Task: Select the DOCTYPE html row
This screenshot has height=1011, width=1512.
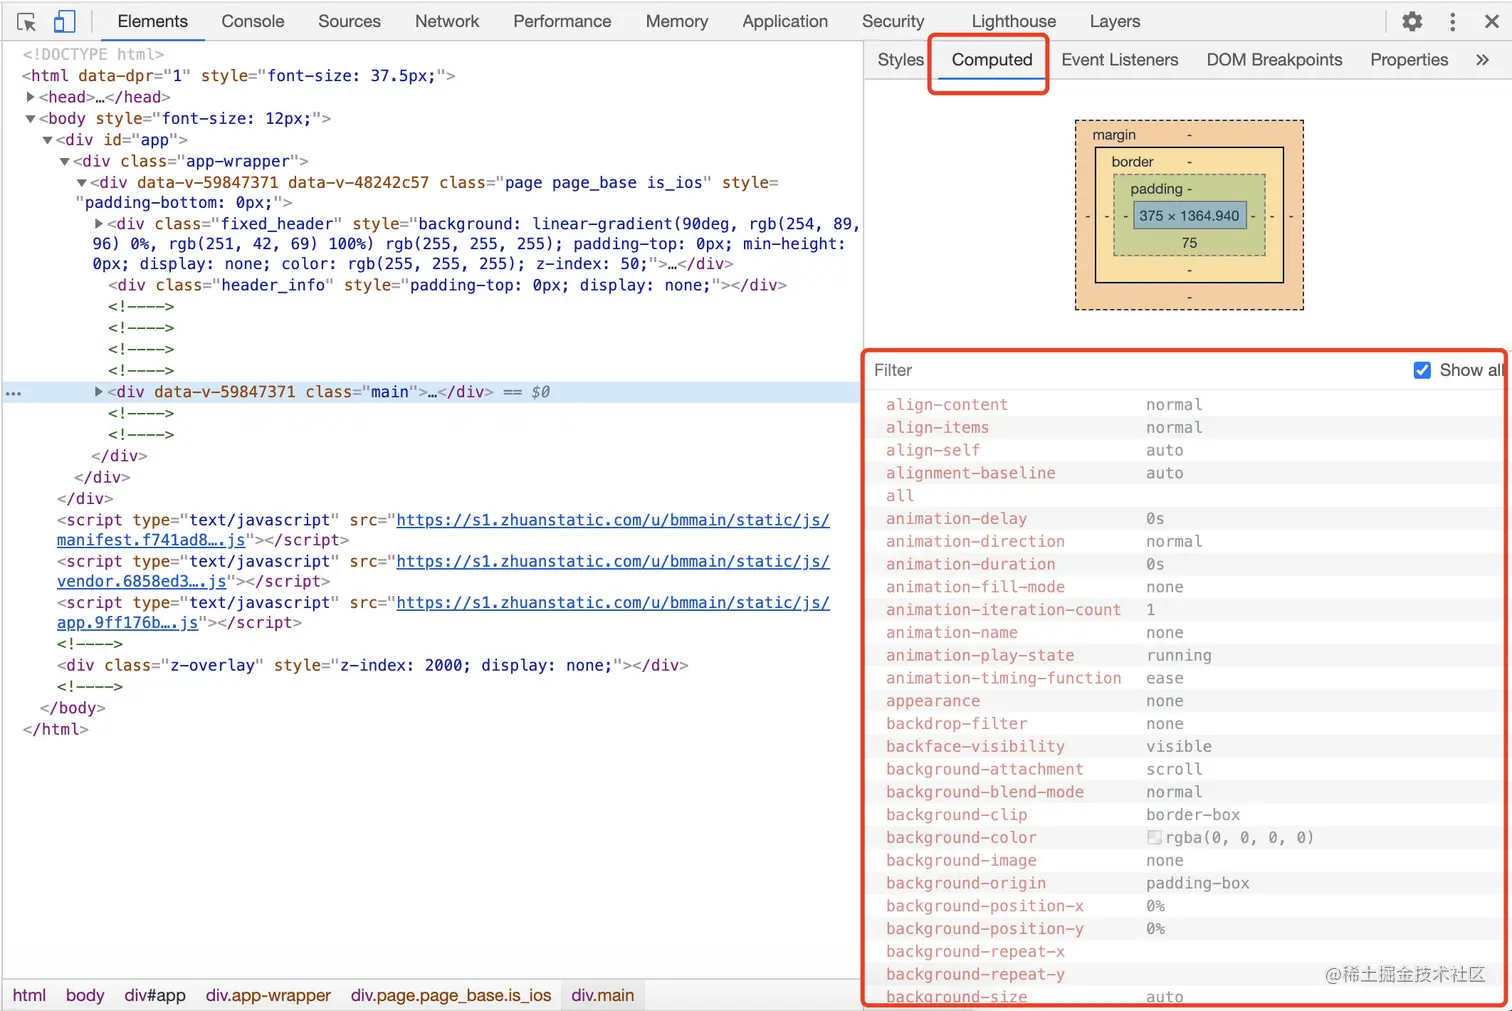Action: click(x=93, y=54)
